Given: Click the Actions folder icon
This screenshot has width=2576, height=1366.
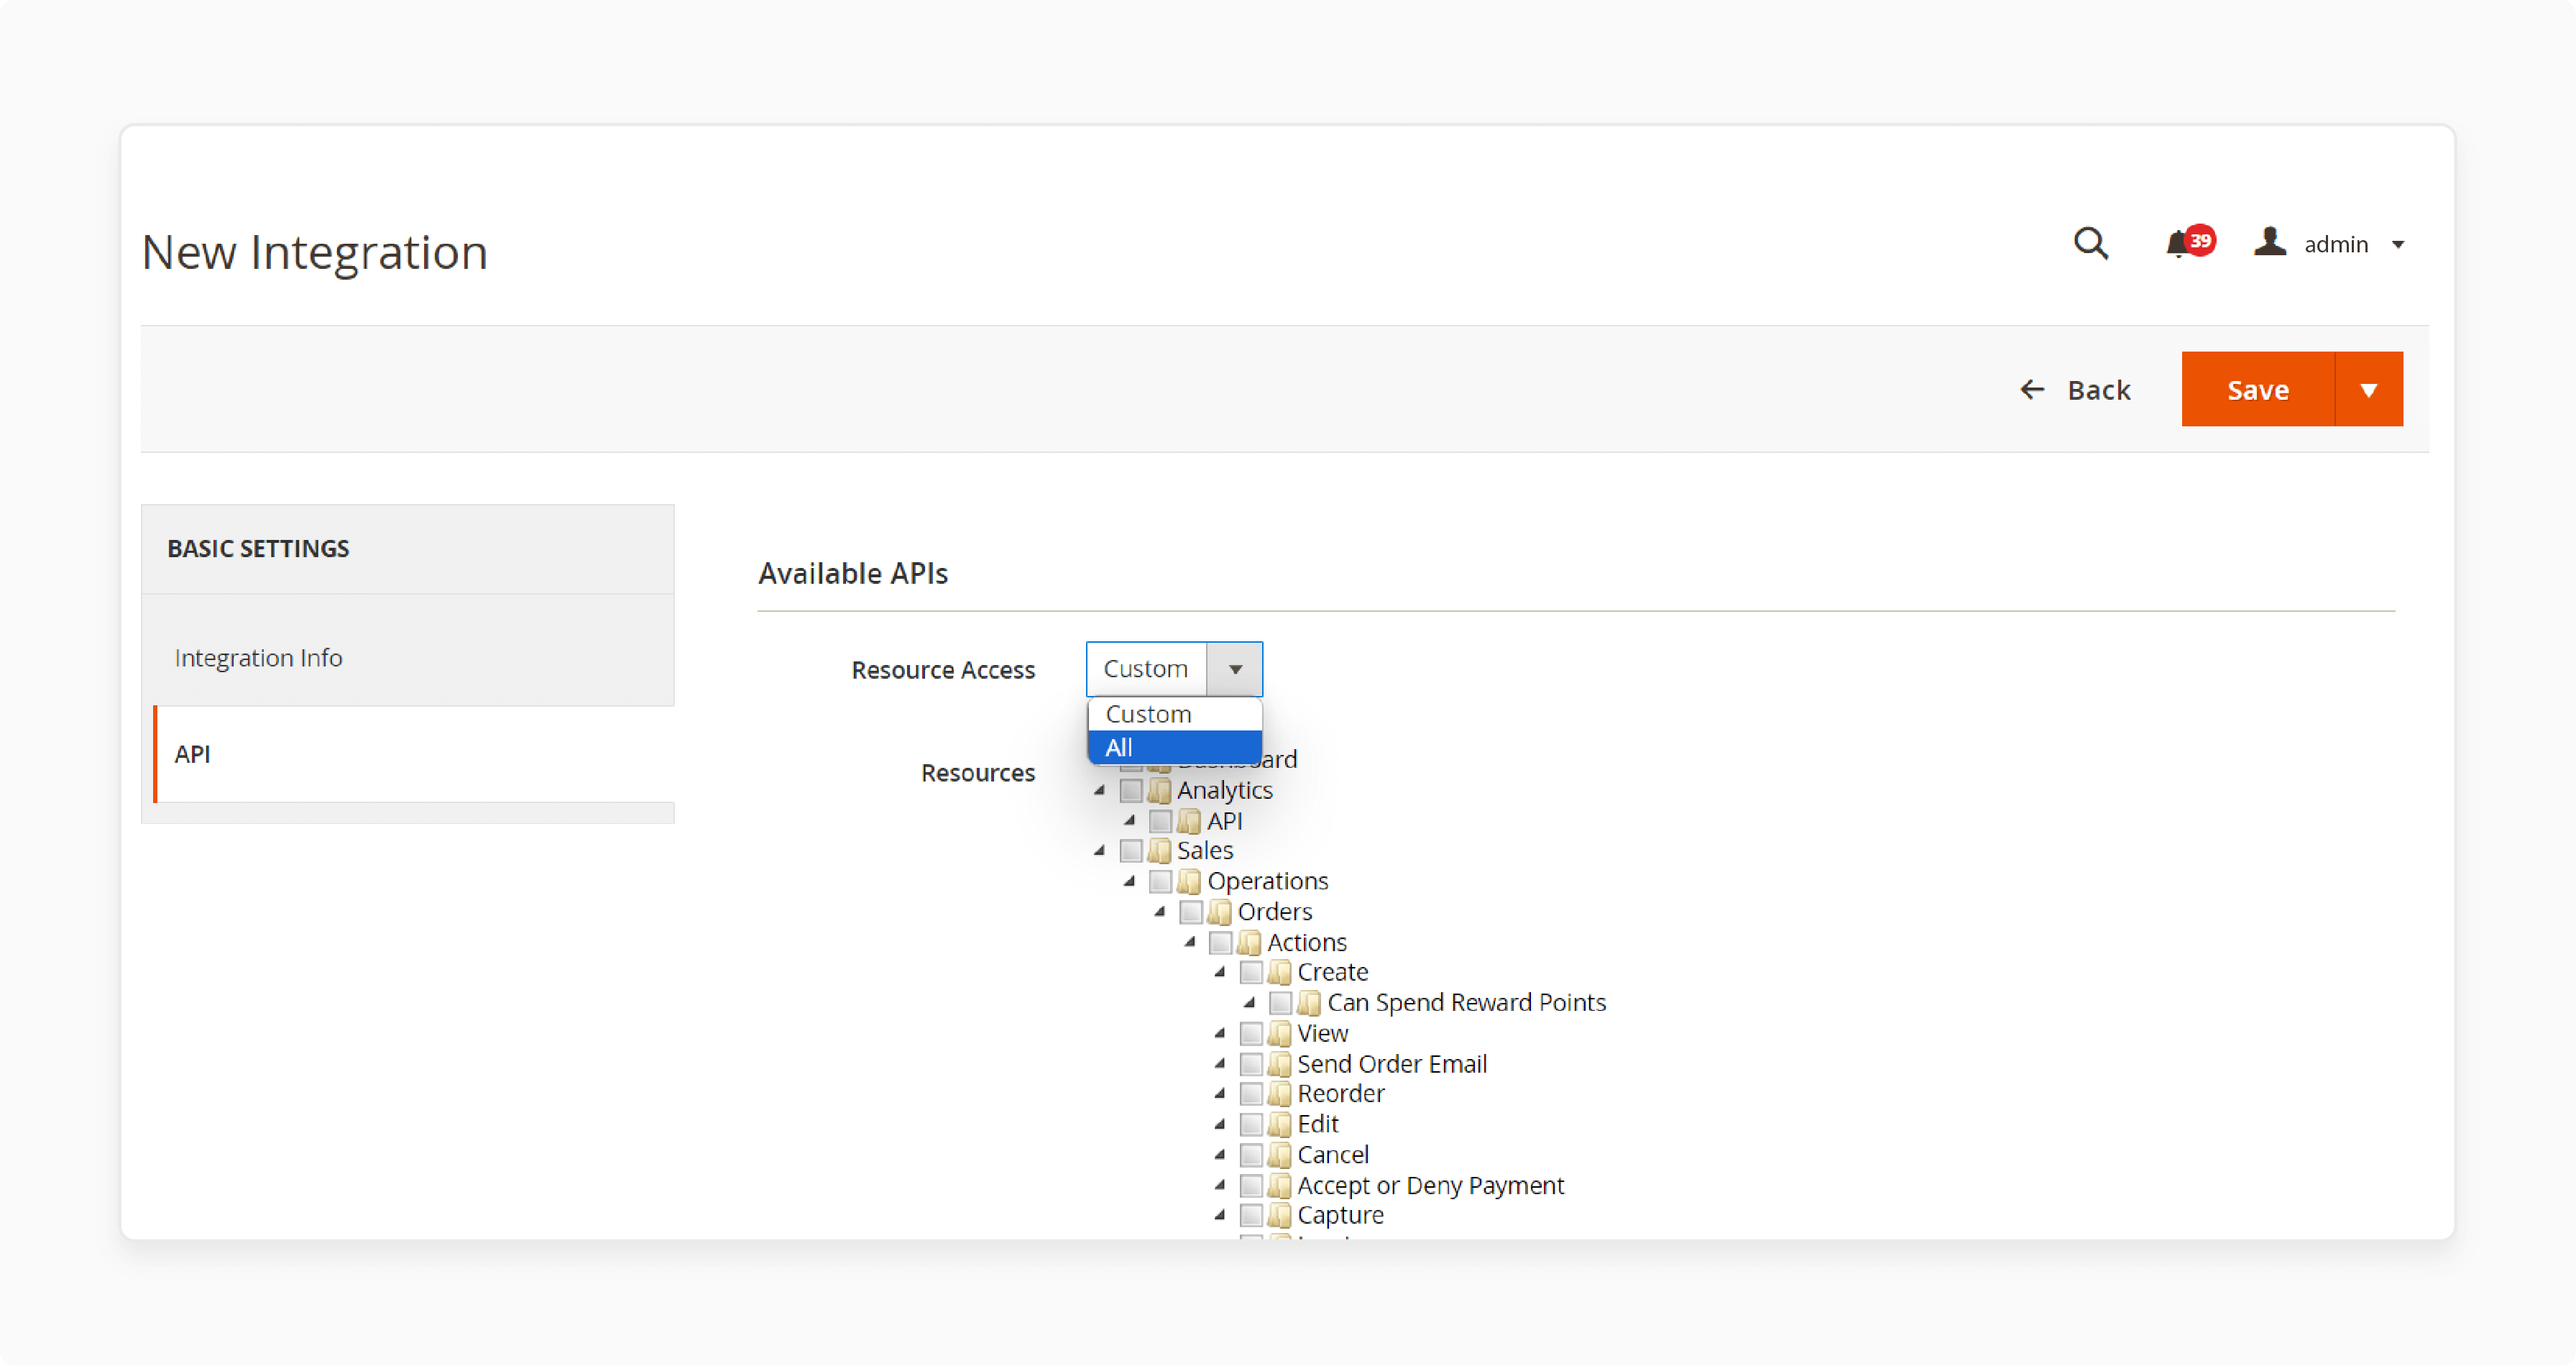Looking at the screenshot, I should (x=1249, y=943).
